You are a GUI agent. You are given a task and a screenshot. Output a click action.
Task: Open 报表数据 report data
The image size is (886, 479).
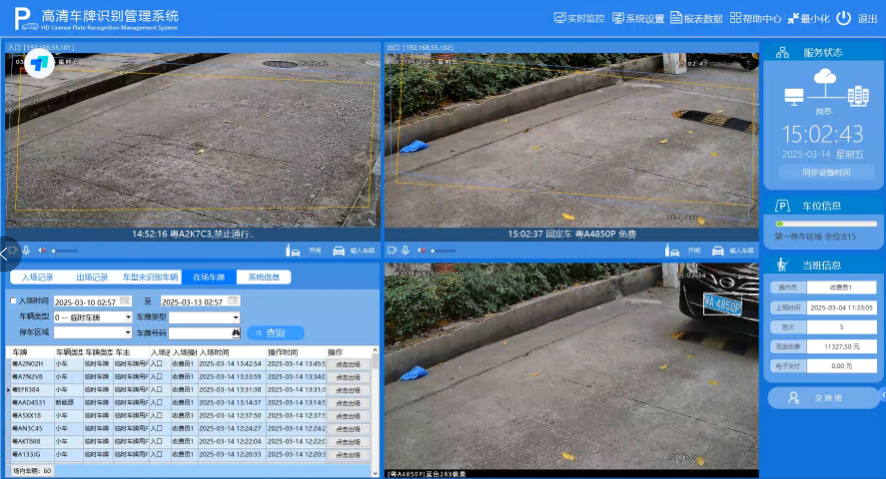point(697,18)
